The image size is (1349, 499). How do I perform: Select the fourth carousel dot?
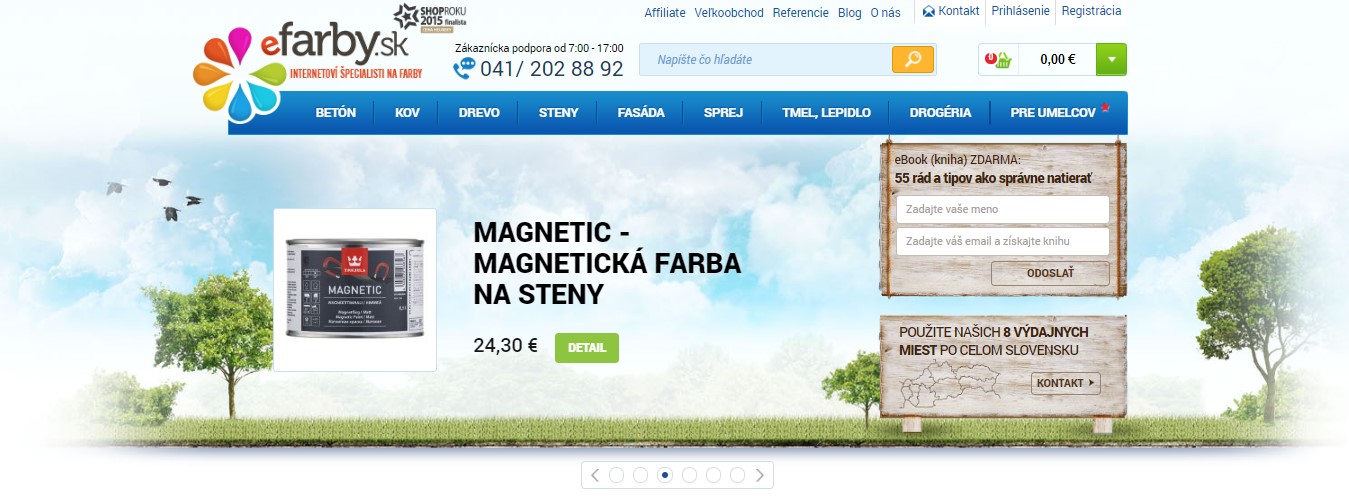pyautogui.click(x=689, y=475)
